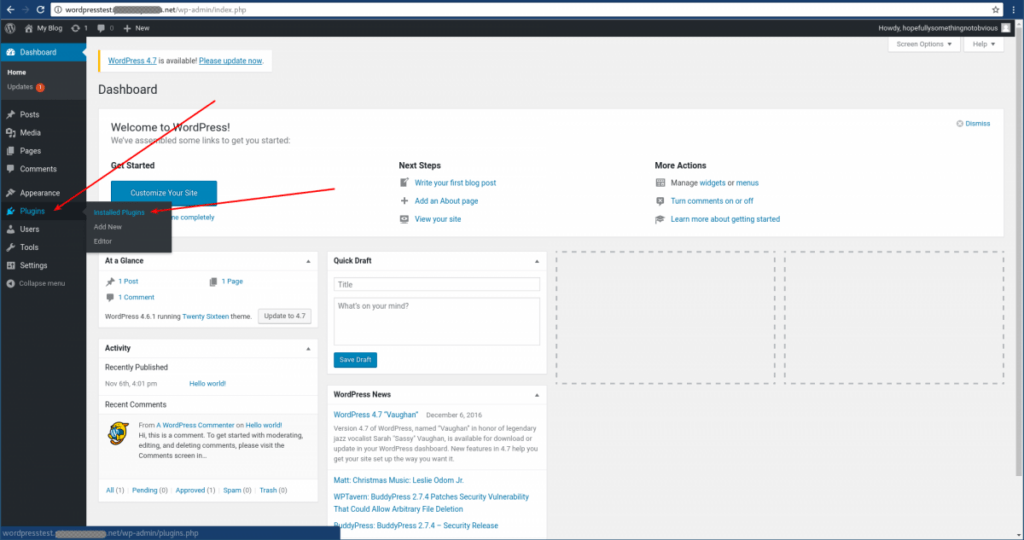Reload page with browser refresh icon
Image resolution: width=1024 pixels, height=540 pixels.
pyautogui.click(x=40, y=9)
